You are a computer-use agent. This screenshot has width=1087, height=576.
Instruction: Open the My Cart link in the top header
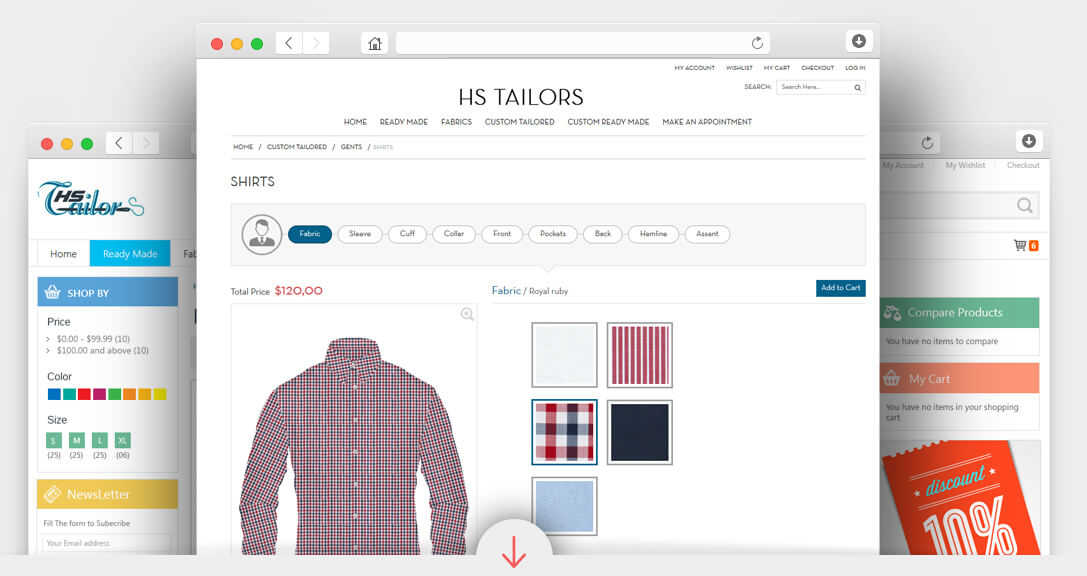tap(776, 68)
